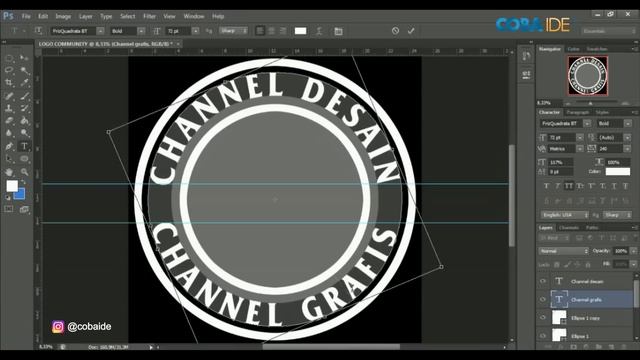Open anti-aliasing Sharp dropdown in options bar

(x=233, y=31)
